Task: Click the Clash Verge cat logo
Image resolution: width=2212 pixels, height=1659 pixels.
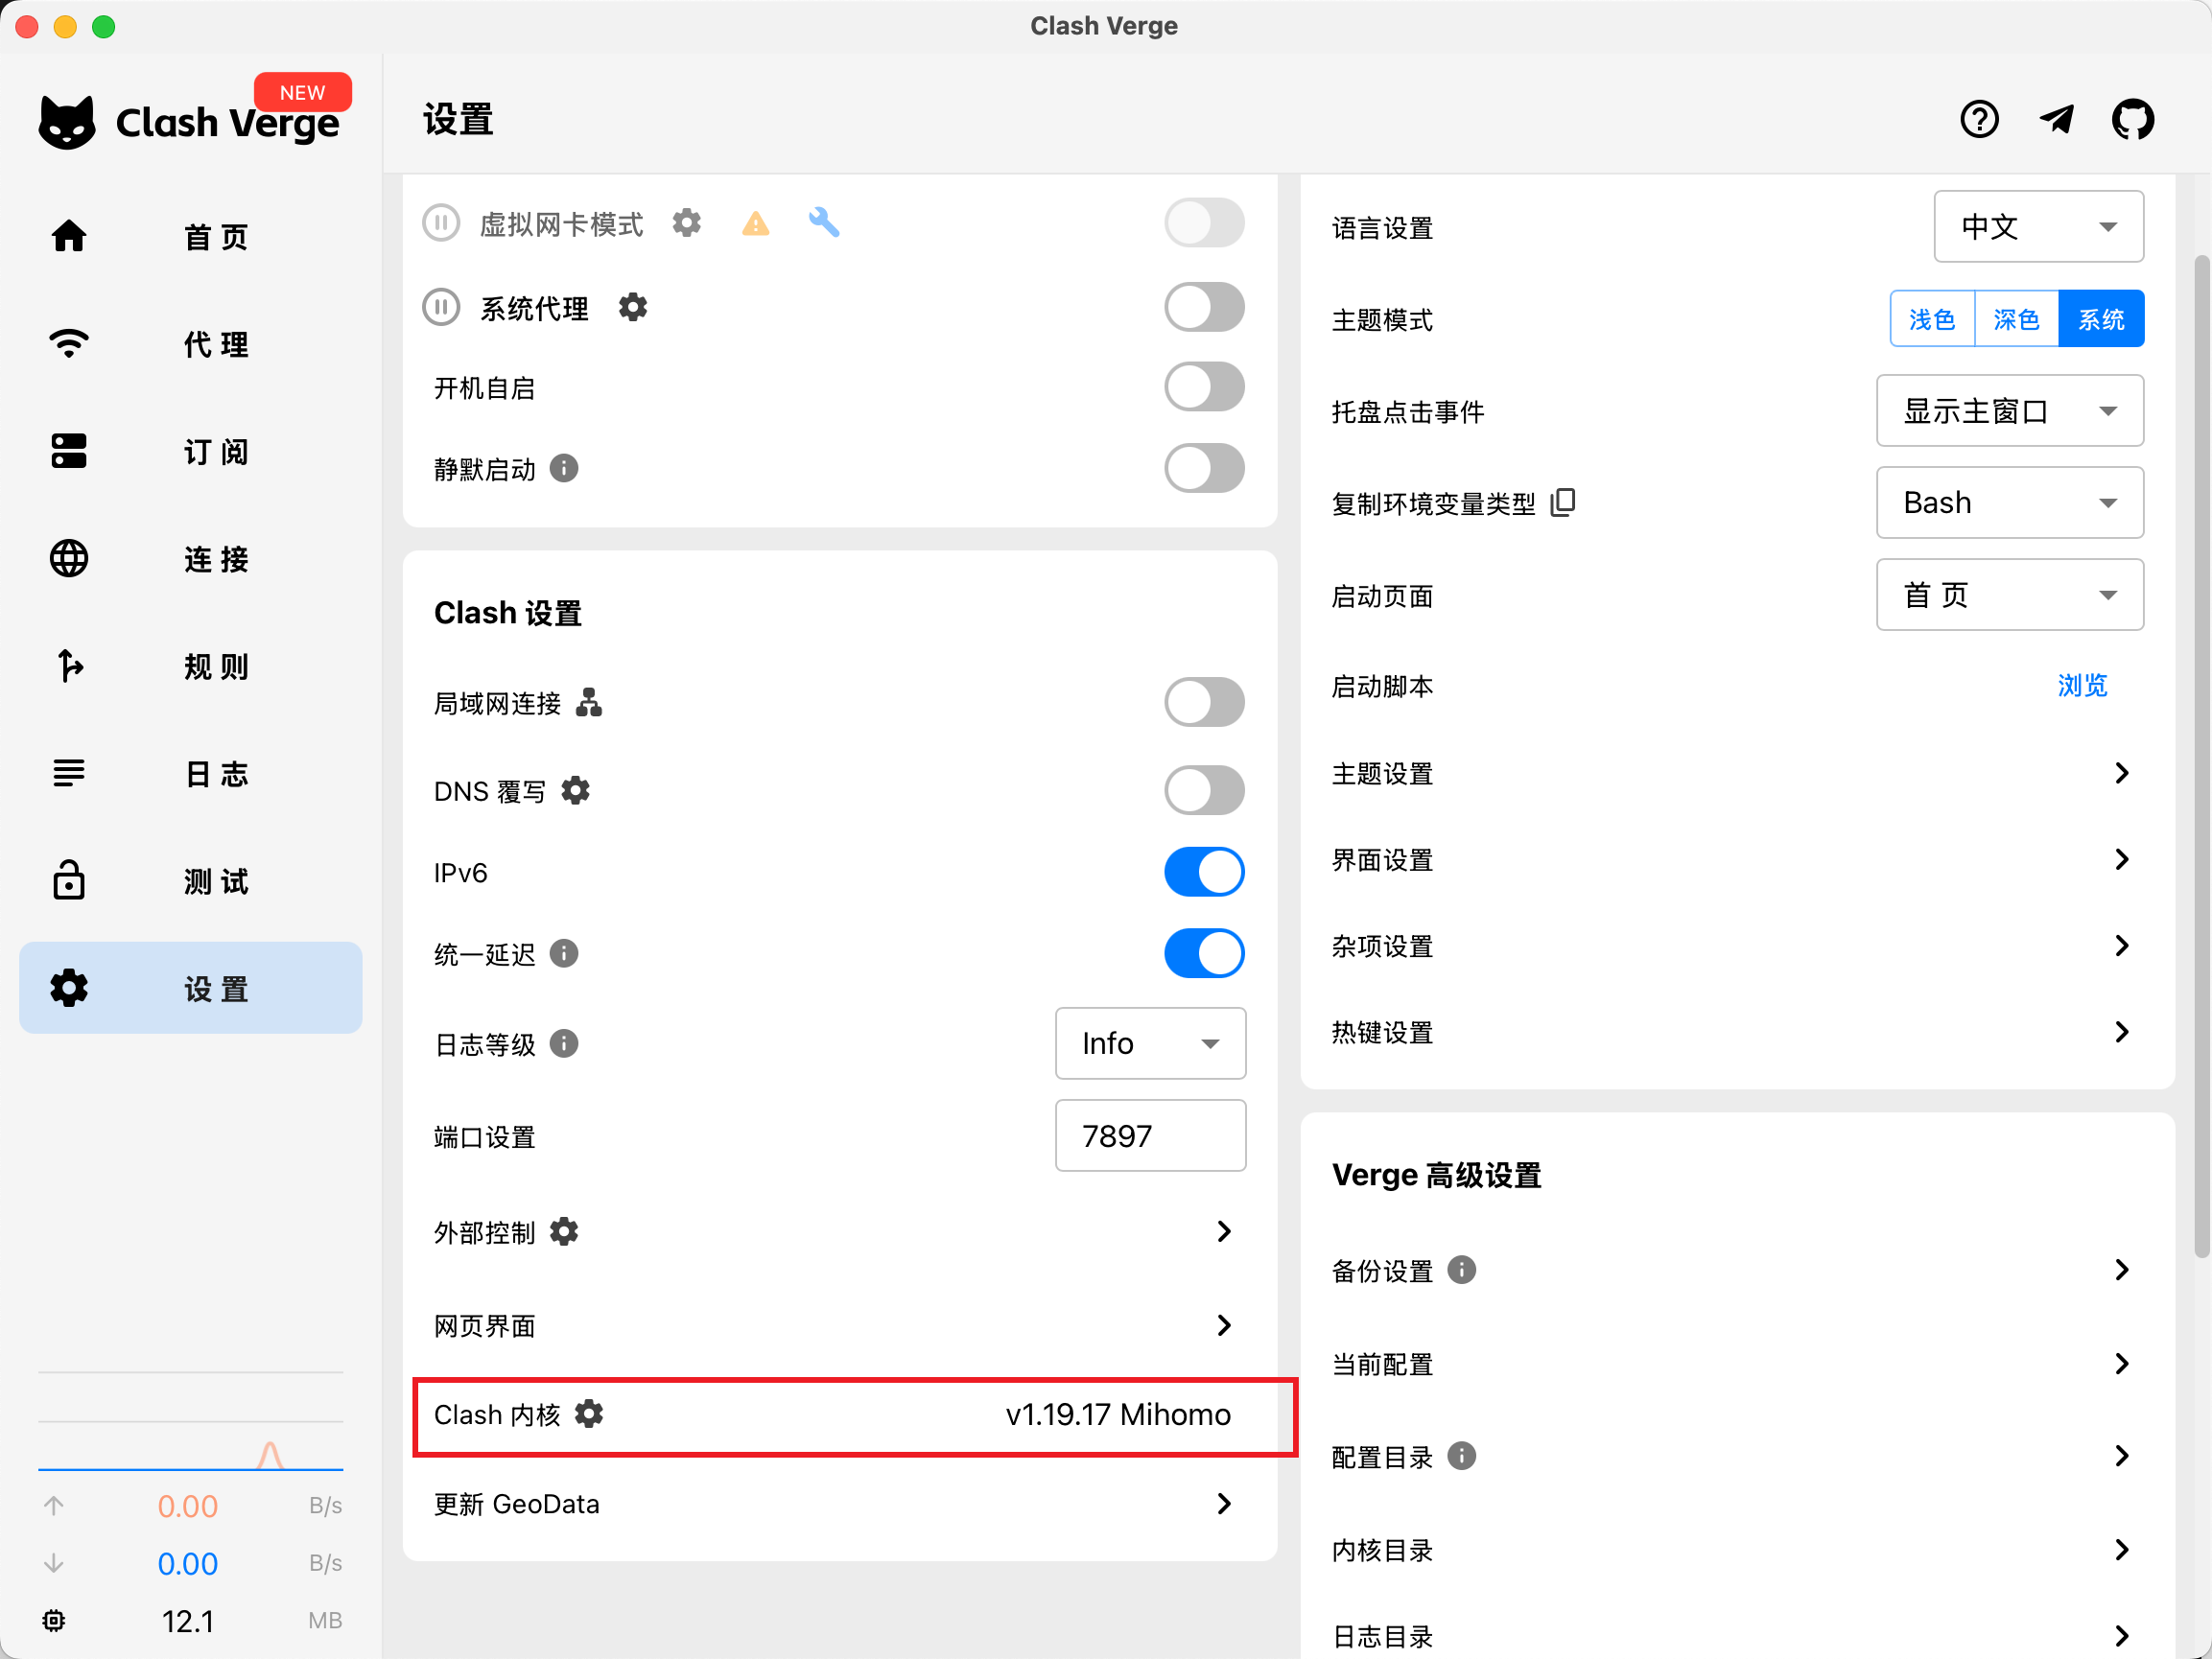Action: [67, 122]
